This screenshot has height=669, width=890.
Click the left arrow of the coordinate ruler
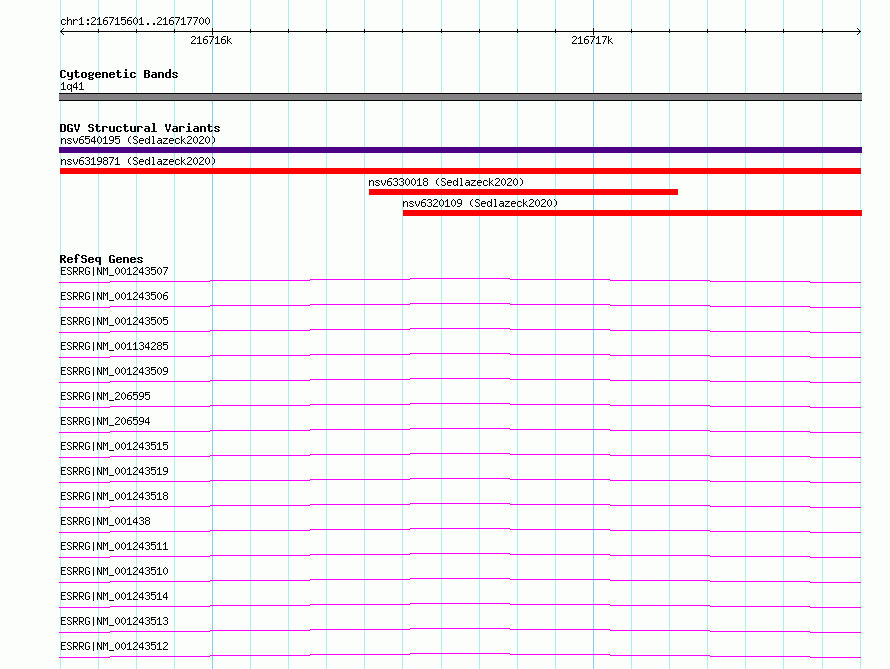(x=62, y=32)
